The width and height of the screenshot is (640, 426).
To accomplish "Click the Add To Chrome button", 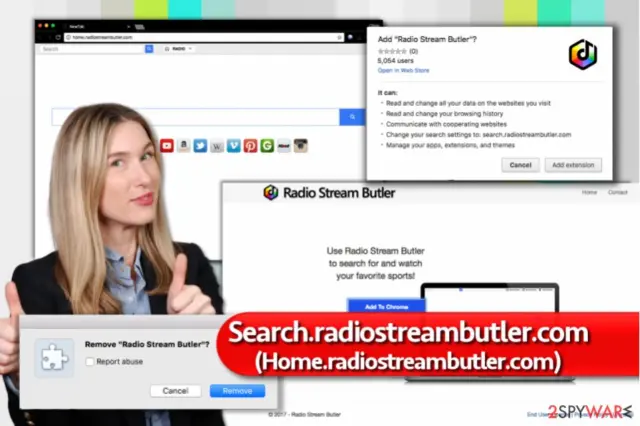I will [x=386, y=306].
